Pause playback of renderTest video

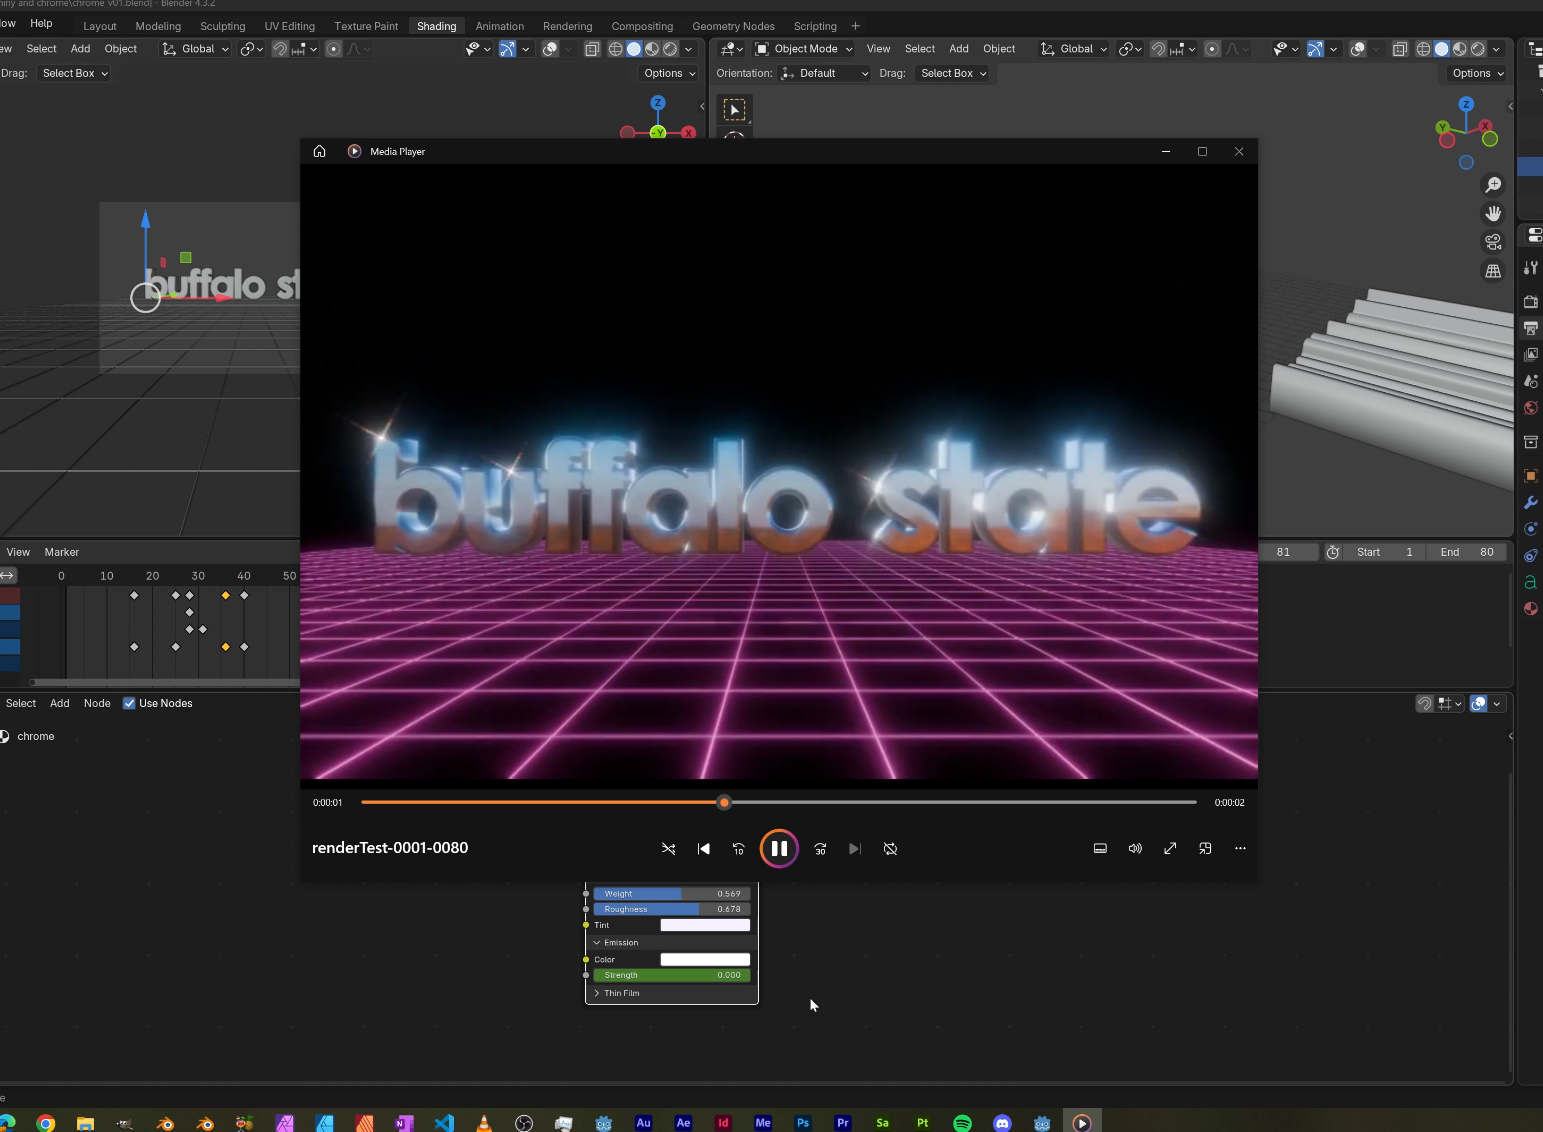[779, 848]
